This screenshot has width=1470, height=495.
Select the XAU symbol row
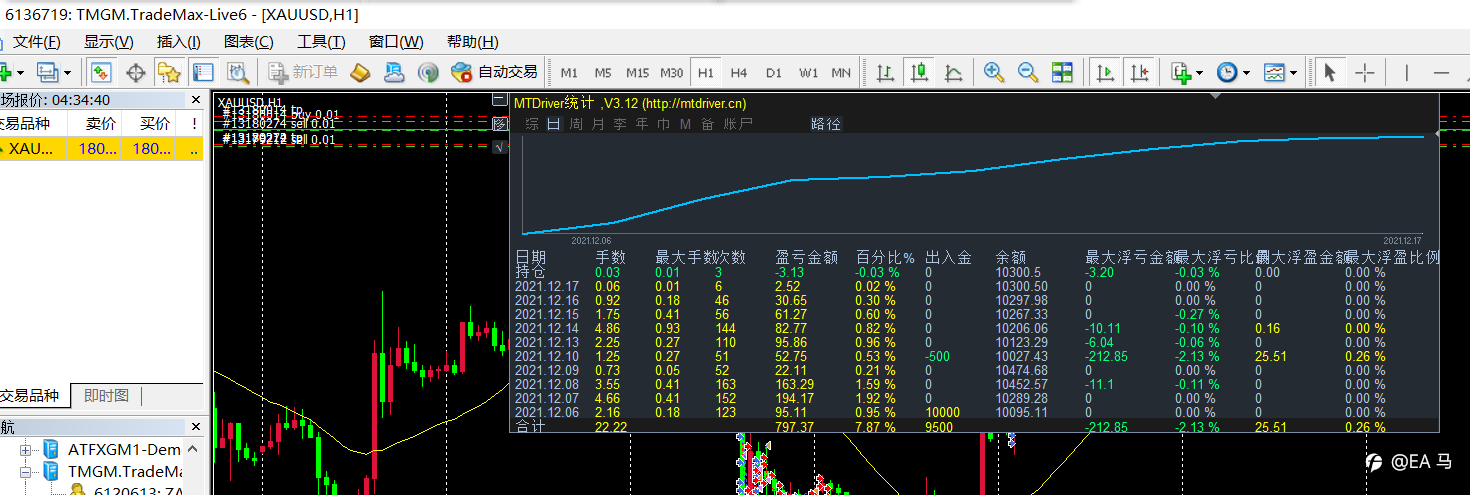pyautogui.click(x=101, y=148)
